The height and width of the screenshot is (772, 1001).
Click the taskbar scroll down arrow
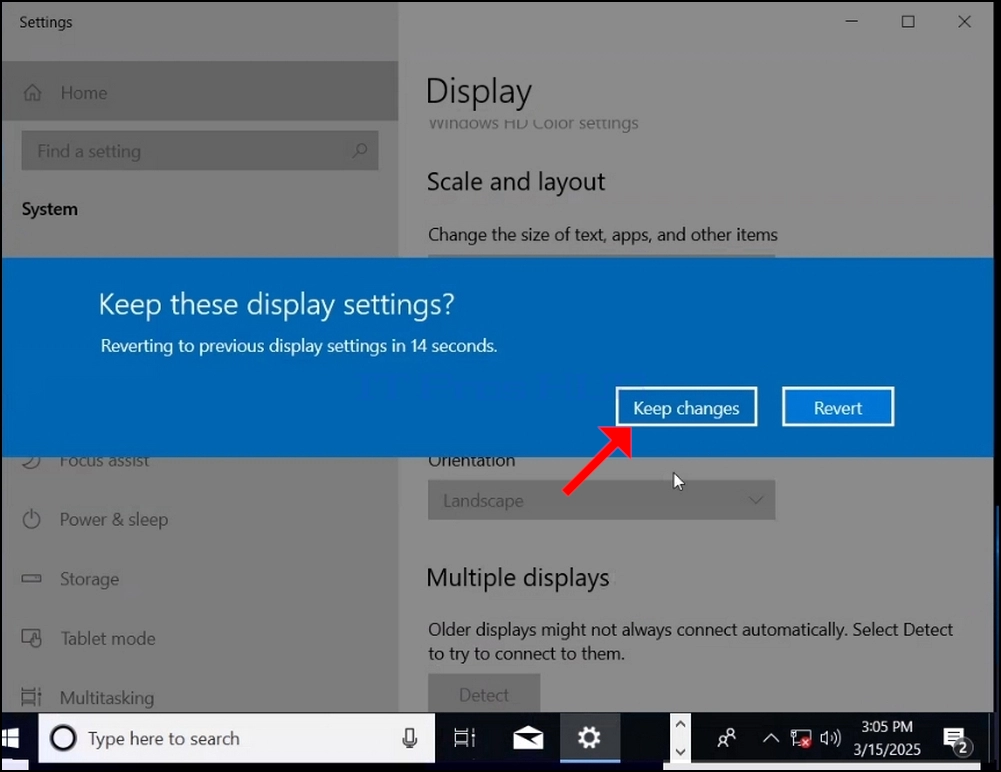(680, 752)
